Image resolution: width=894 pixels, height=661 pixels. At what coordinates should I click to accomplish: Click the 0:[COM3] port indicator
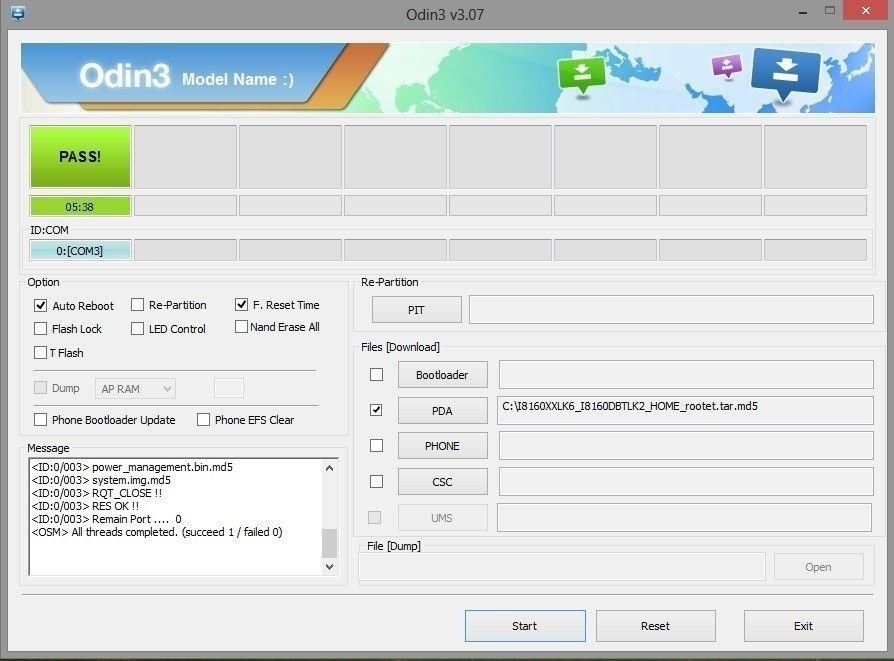[80, 250]
